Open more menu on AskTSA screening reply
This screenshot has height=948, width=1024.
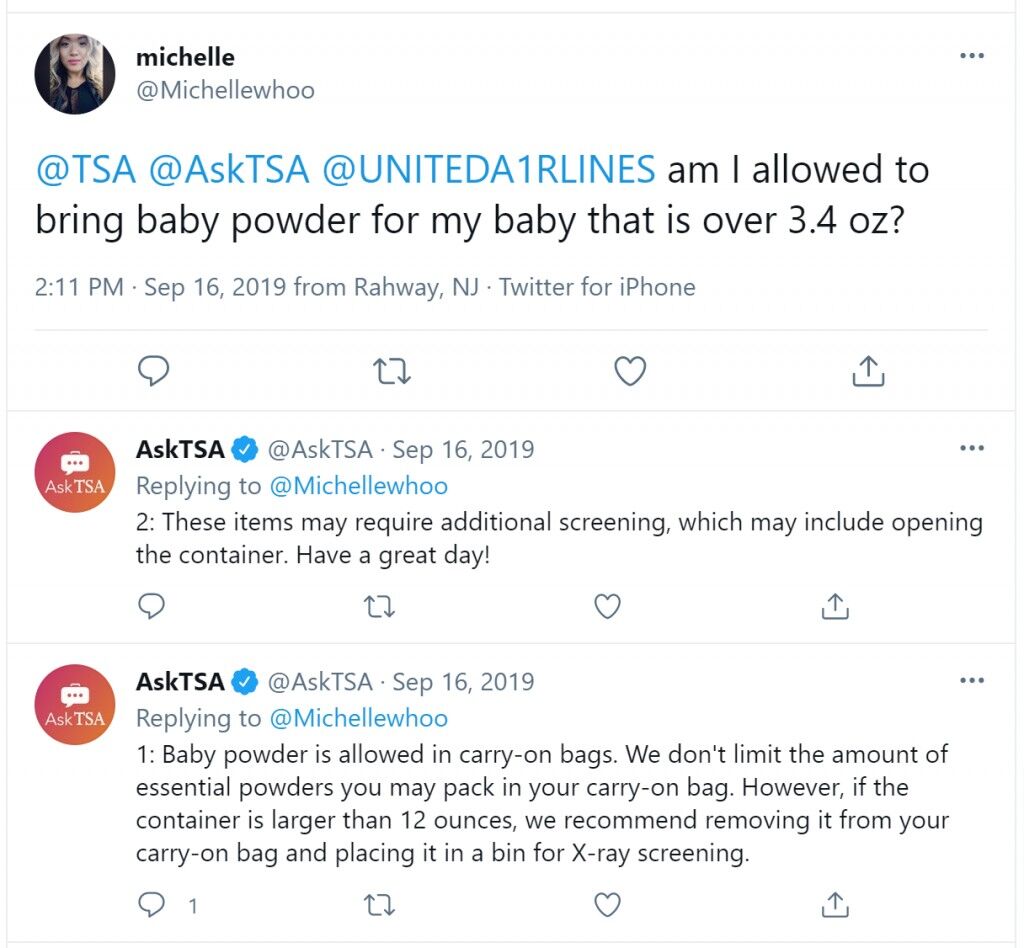tap(972, 448)
